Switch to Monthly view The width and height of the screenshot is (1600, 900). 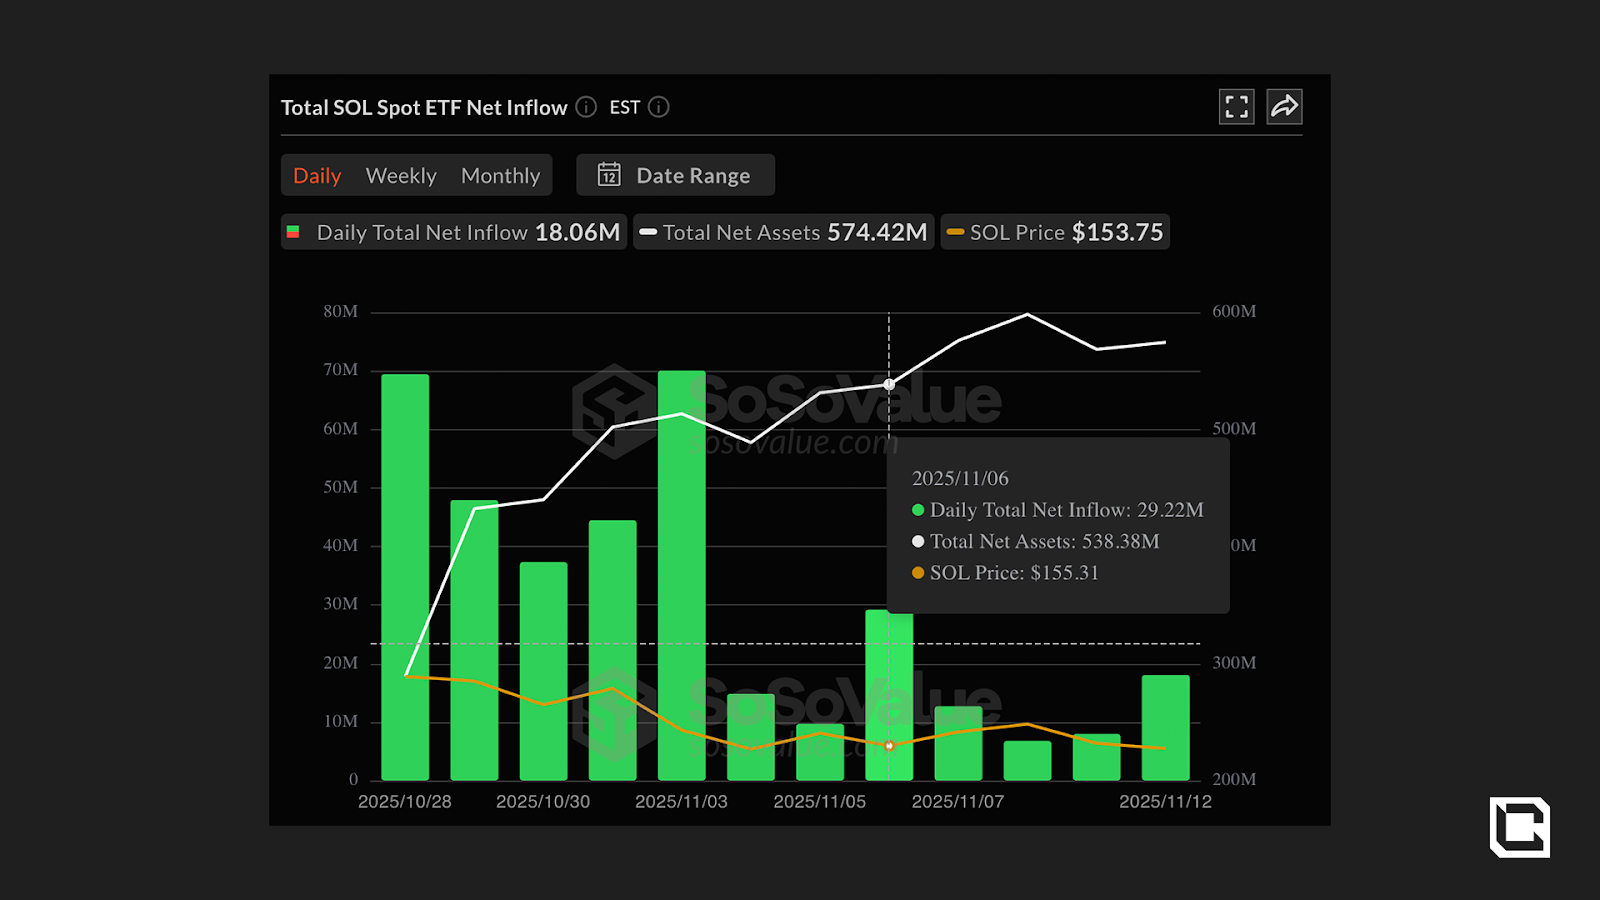point(500,176)
